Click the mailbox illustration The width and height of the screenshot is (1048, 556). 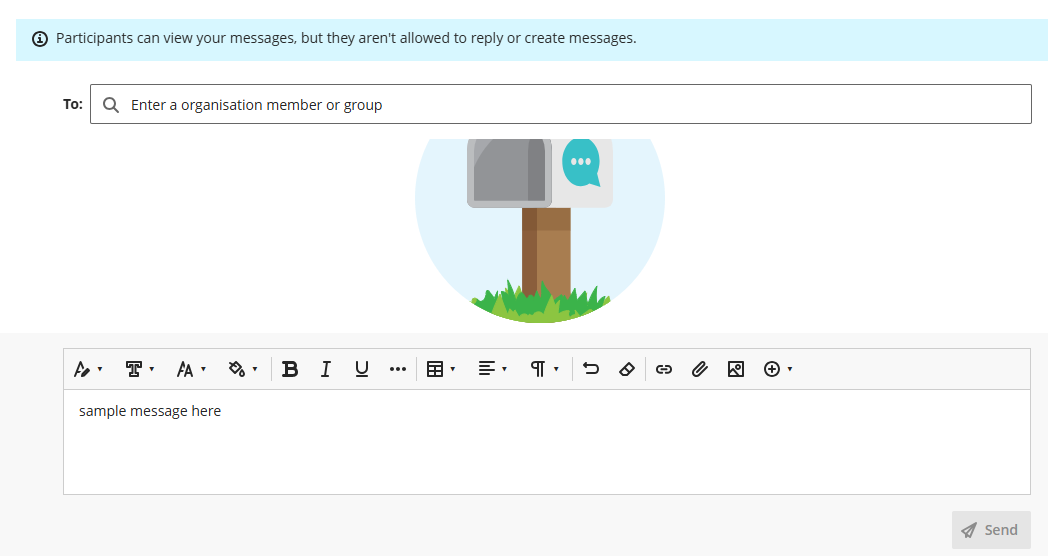(540, 231)
